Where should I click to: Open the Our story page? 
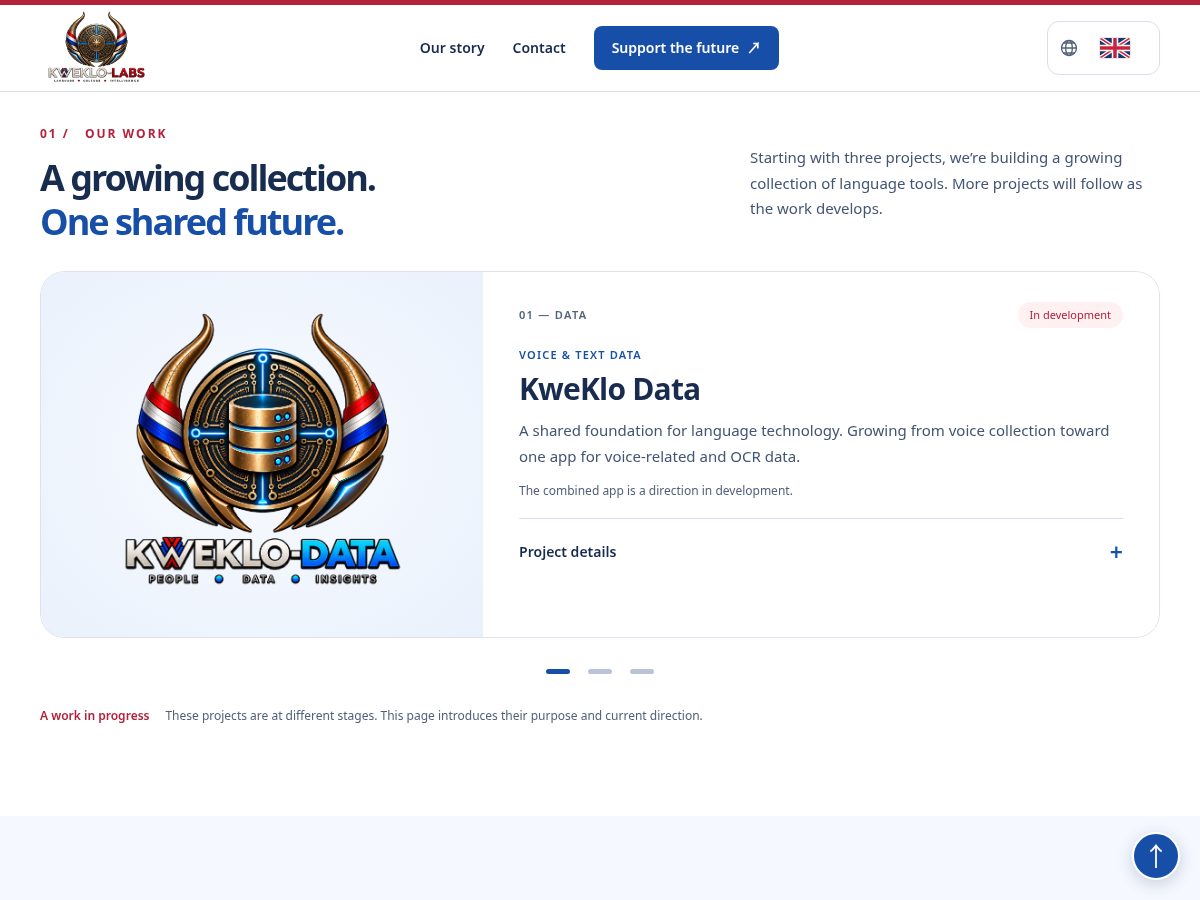[452, 48]
